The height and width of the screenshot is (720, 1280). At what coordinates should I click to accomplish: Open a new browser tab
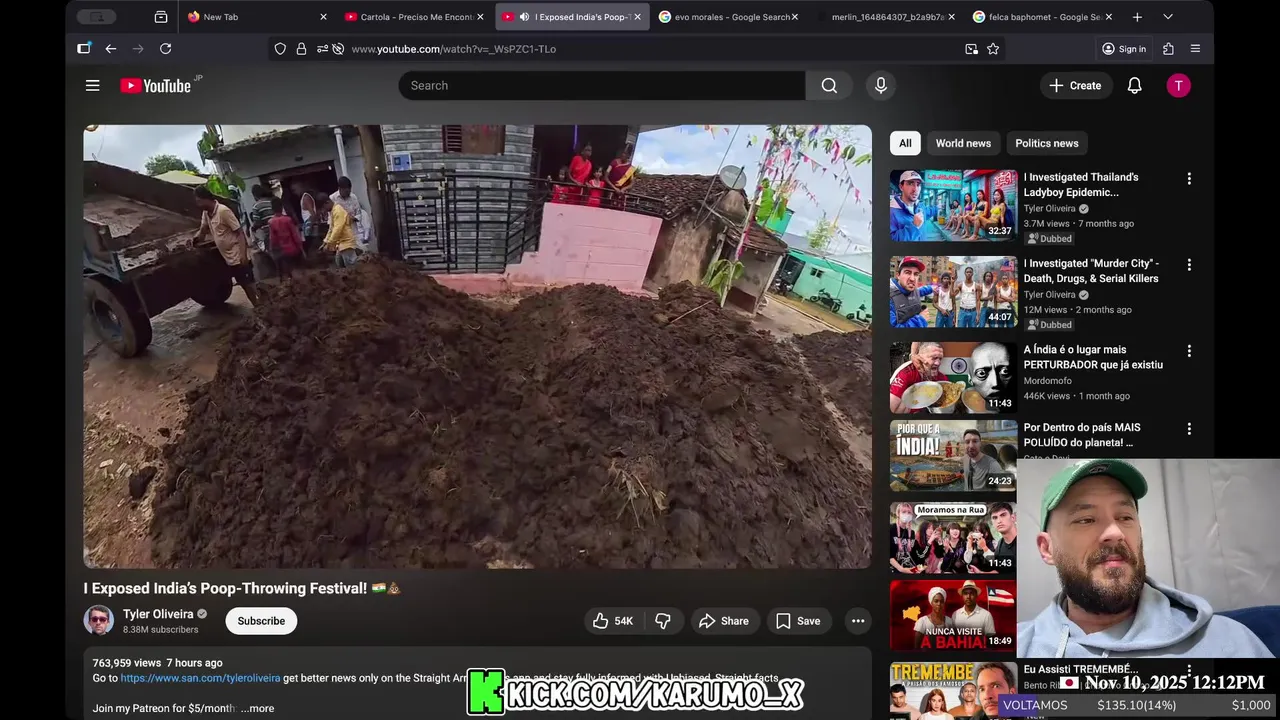click(x=1137, y=17)
